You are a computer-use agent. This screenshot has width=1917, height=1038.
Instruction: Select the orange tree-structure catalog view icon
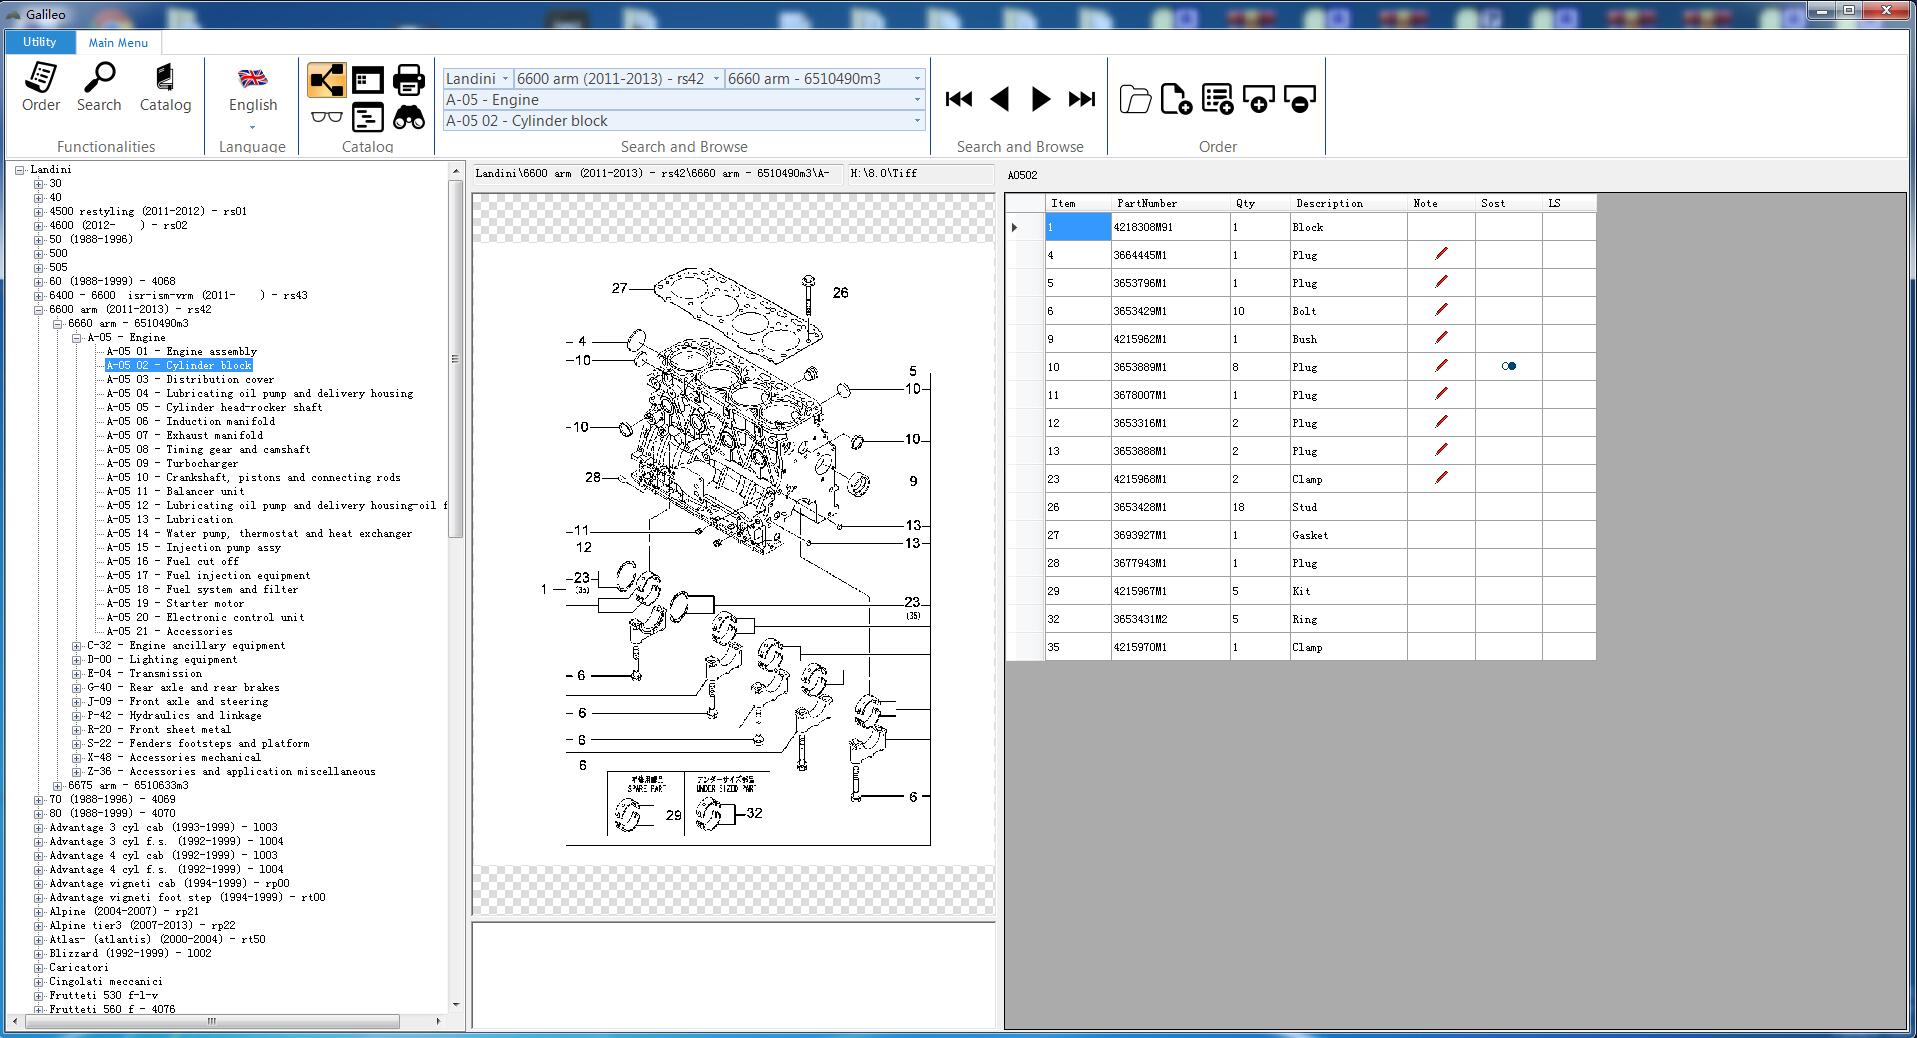click(x=327, y=80)
